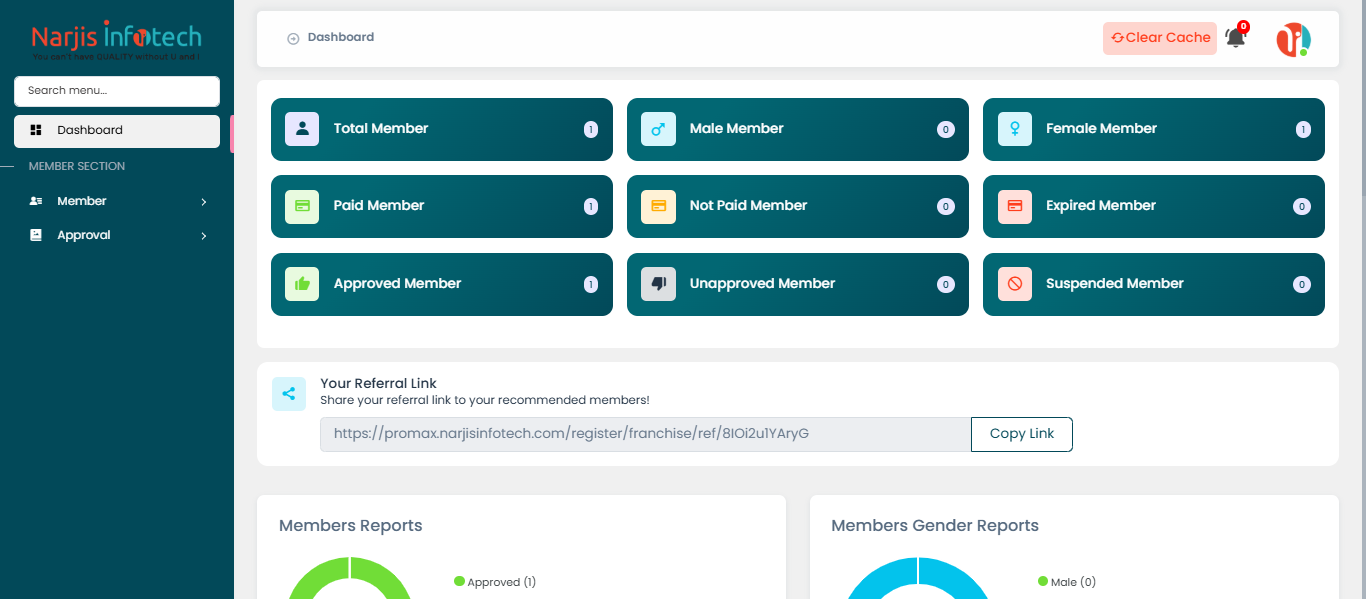Screen dimensions: 1366x599
Task: Click the Unapproved Member count badge
Action: pos(945,285)
